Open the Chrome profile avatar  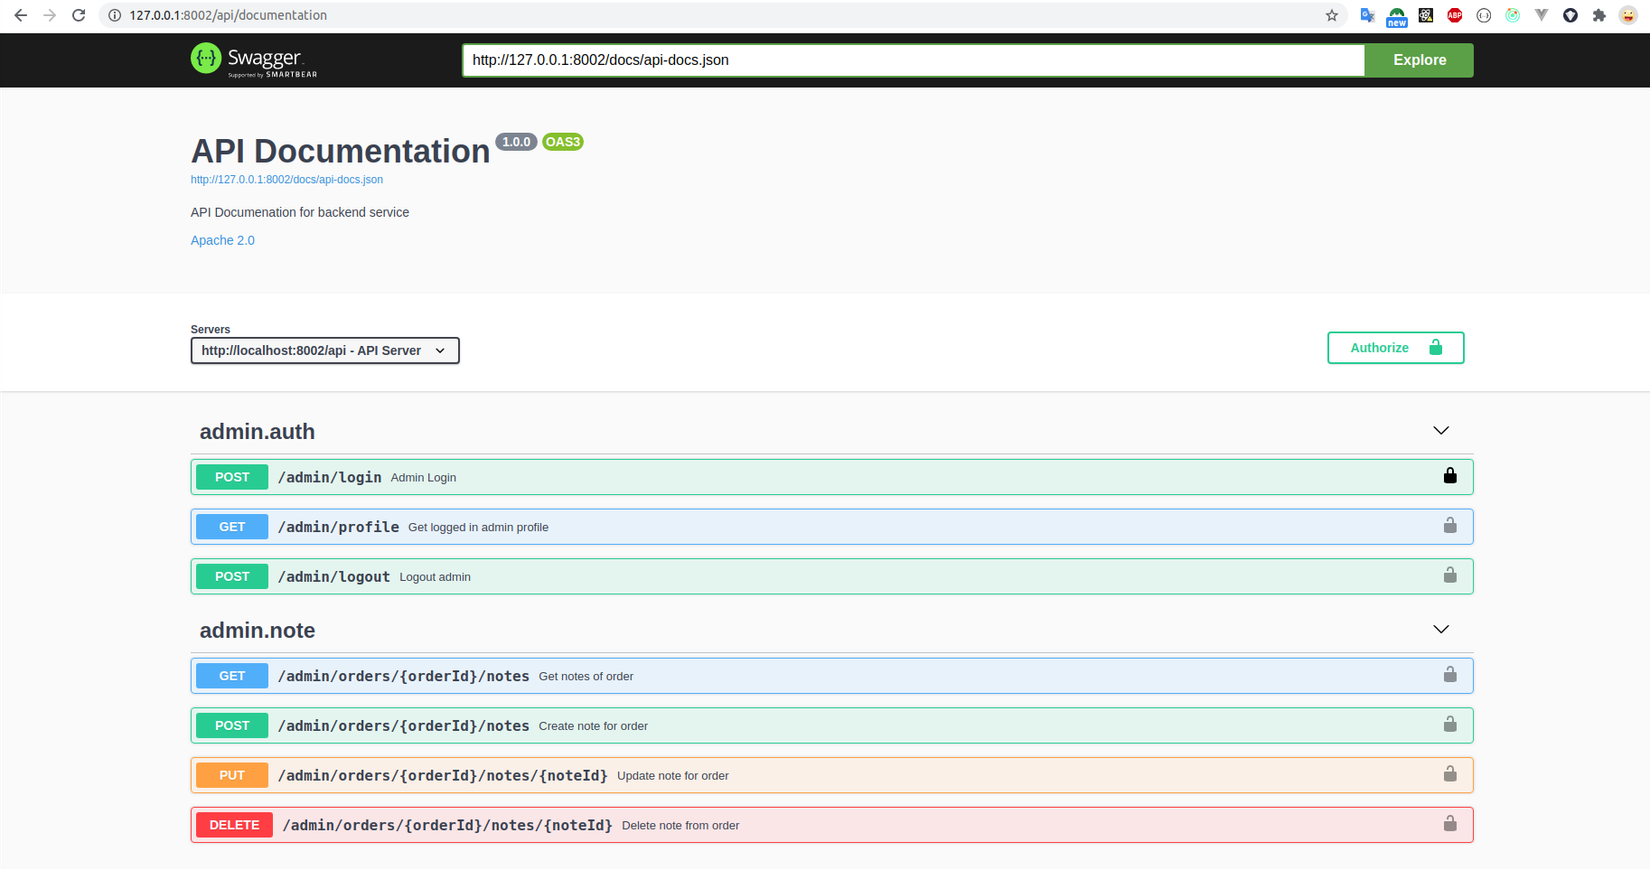point(1628,15)
